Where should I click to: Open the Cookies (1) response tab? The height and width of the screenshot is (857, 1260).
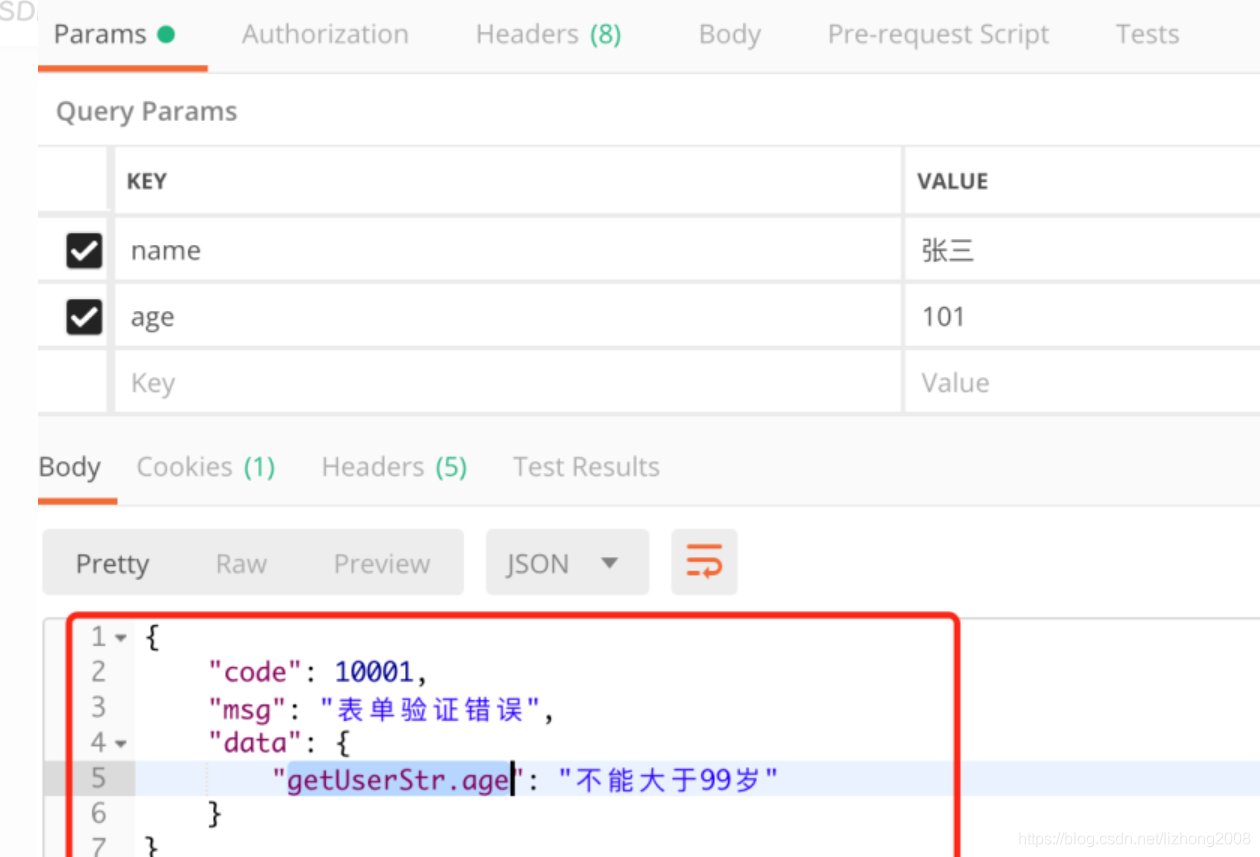coord(205,467)
